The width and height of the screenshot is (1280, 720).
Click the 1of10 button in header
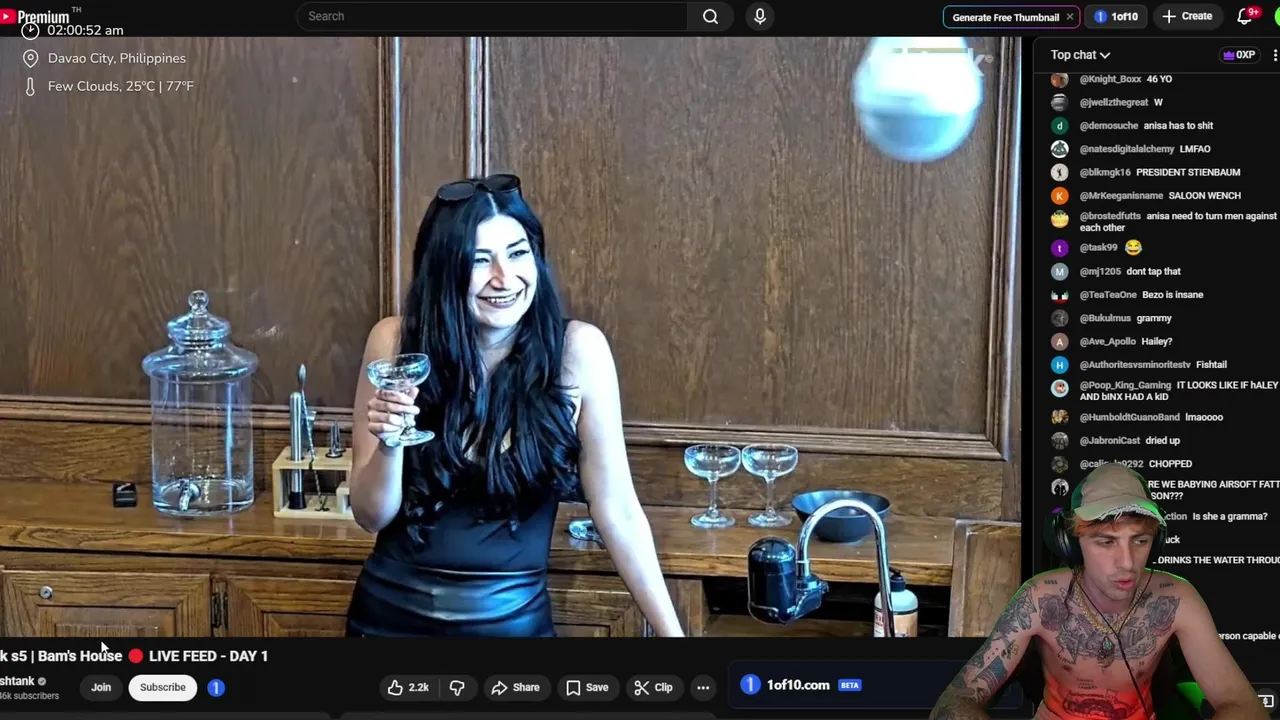coord(1116,17)
